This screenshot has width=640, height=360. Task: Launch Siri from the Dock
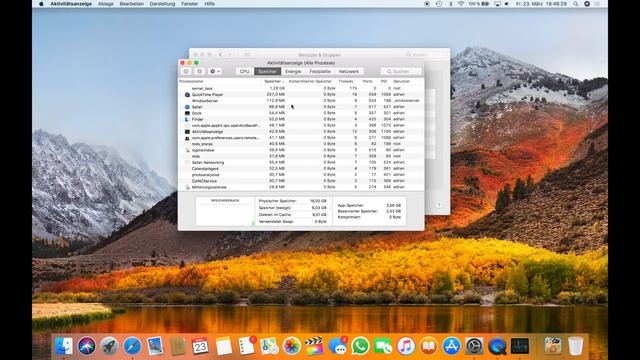tap(87, 346)
